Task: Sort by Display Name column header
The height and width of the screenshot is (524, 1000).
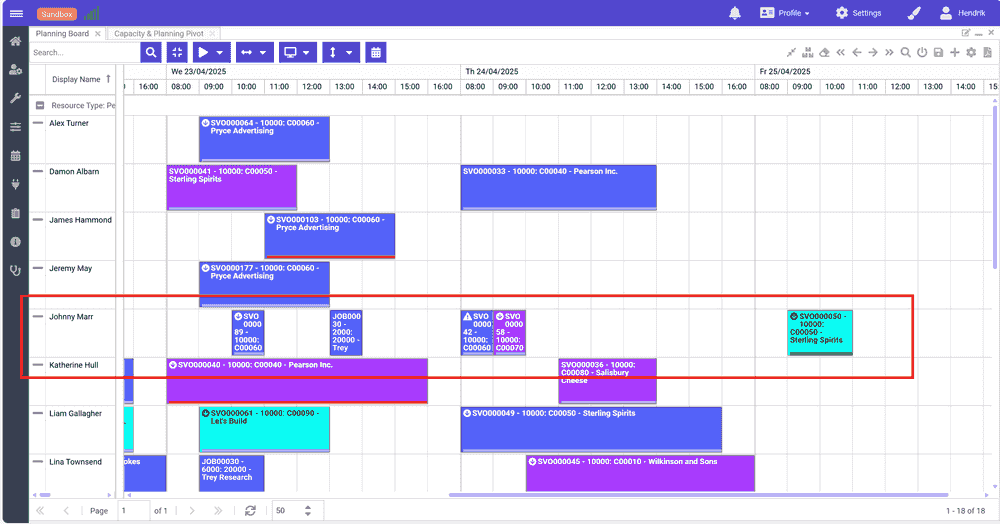Action: pos(76,79)
